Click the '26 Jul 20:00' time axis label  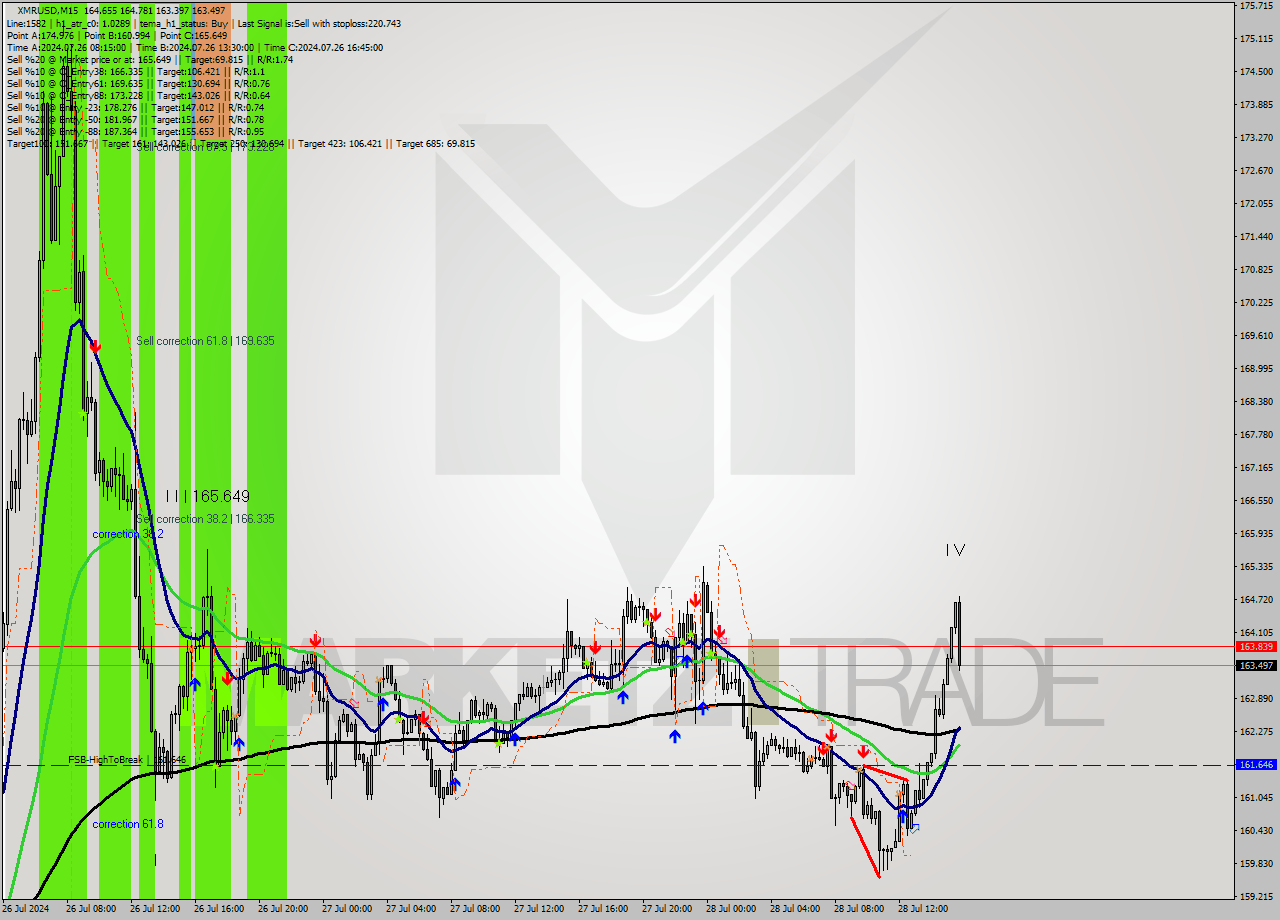point(283,909)
